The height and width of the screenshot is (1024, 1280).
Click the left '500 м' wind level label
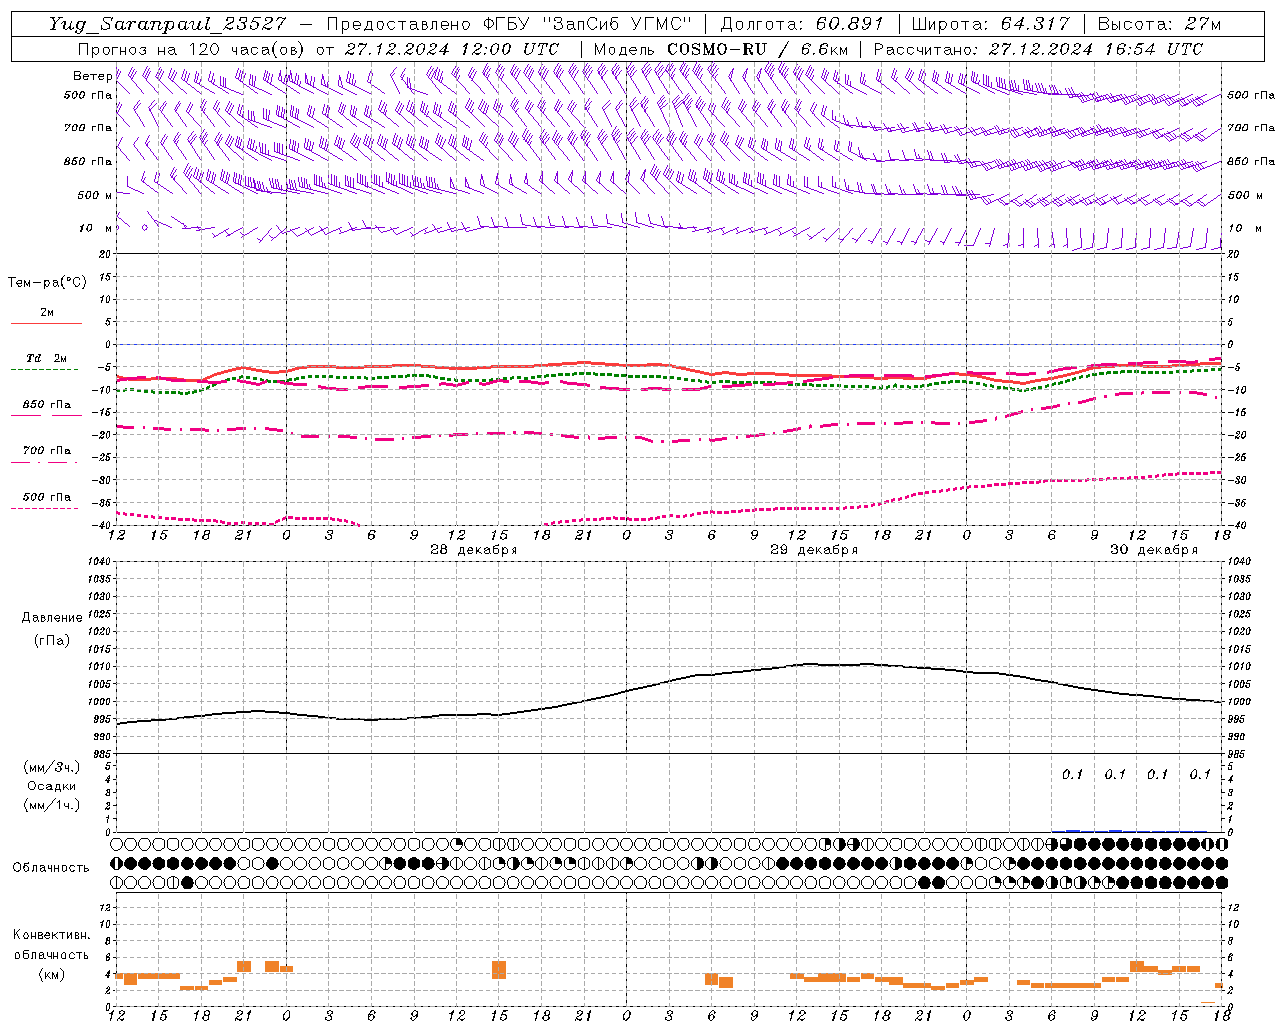click(x=95, y=195)
